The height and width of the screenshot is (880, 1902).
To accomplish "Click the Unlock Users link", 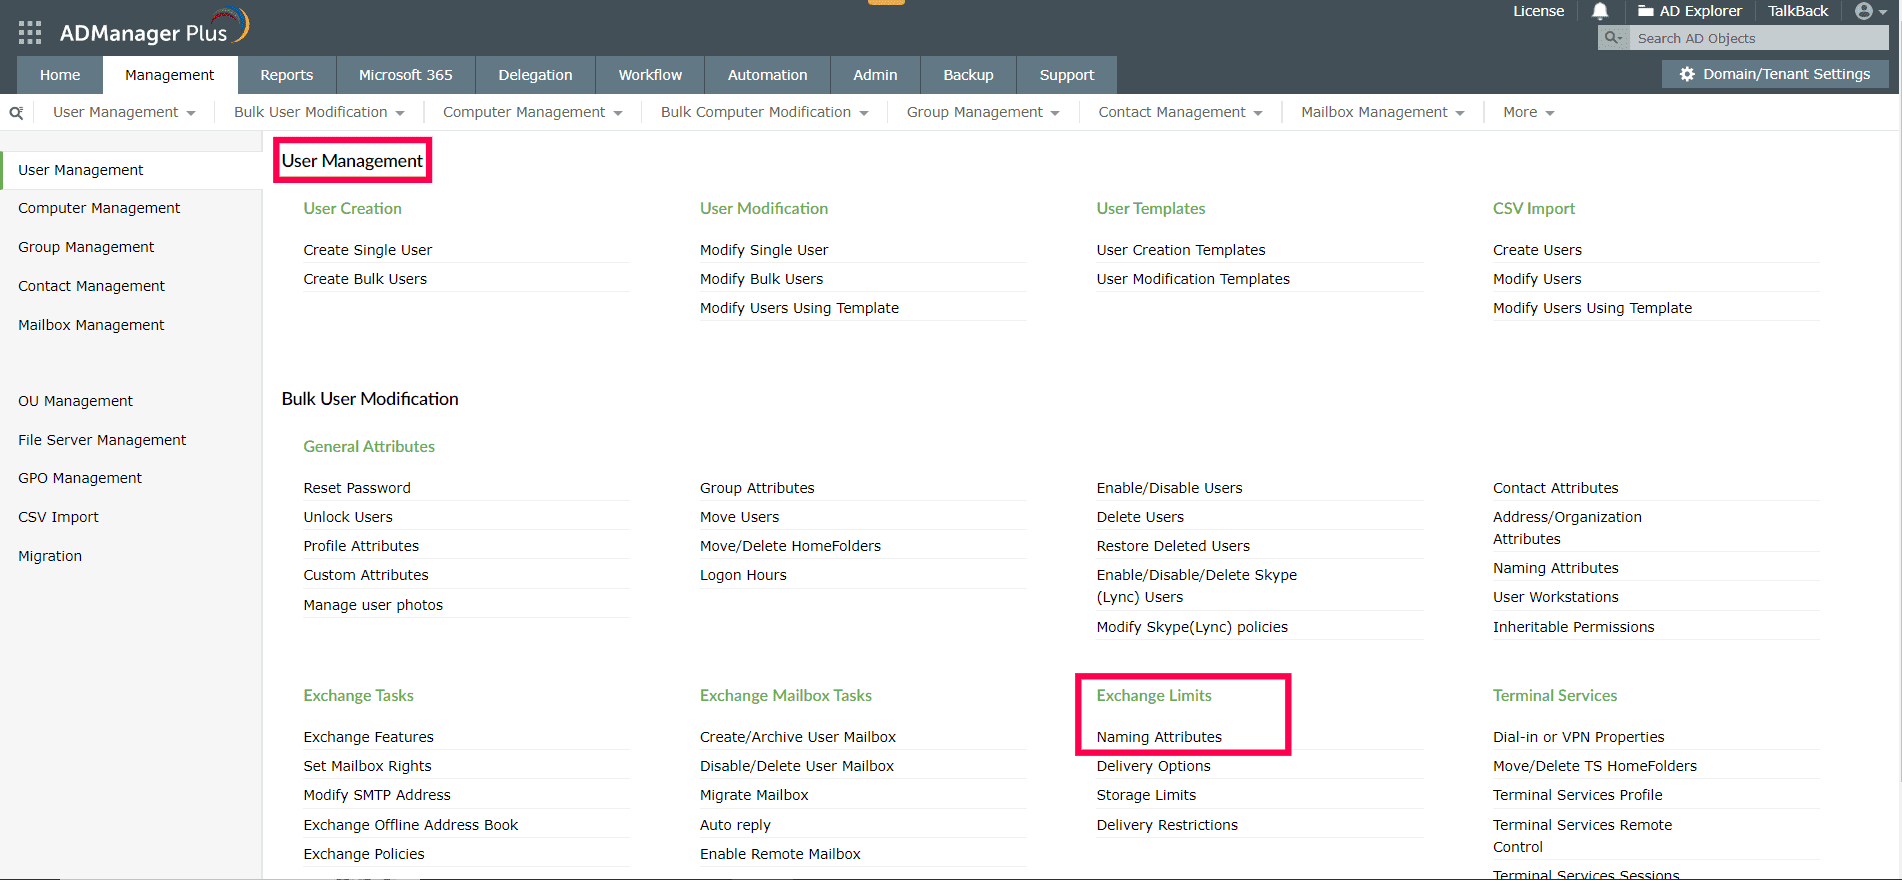I will click(x=348, y=517).
